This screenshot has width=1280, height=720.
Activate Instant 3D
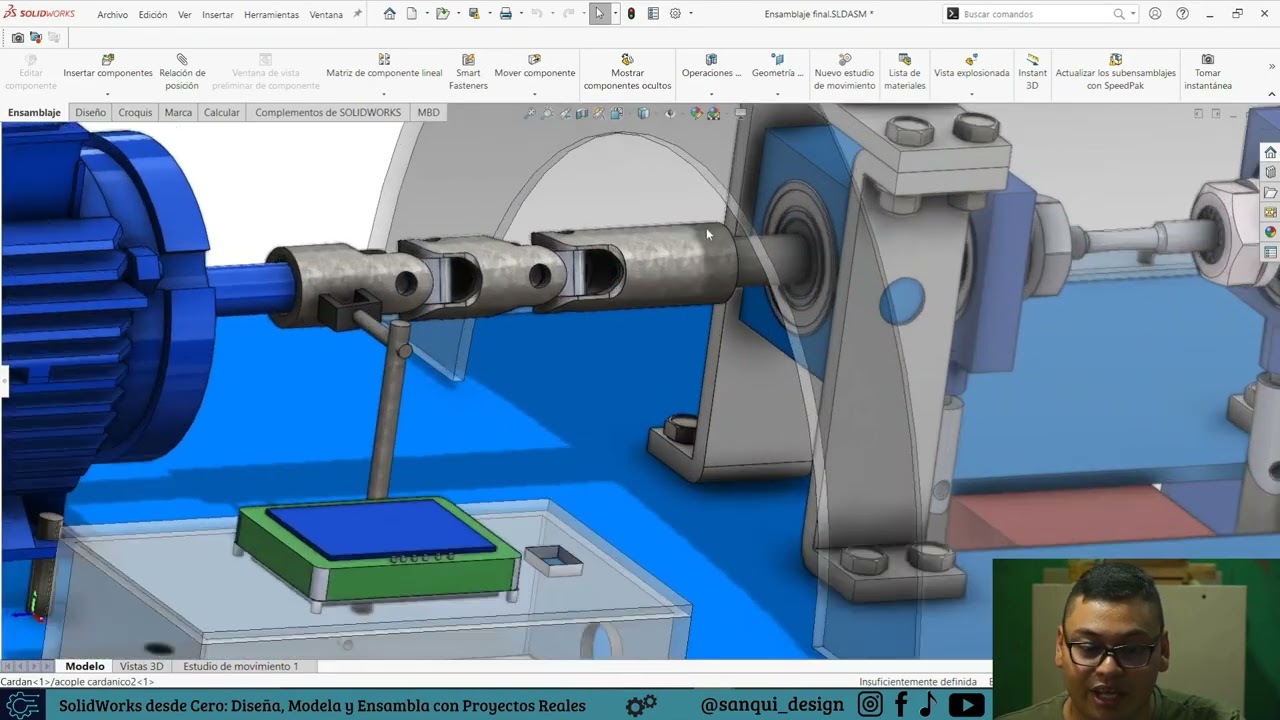(1032, 72)
